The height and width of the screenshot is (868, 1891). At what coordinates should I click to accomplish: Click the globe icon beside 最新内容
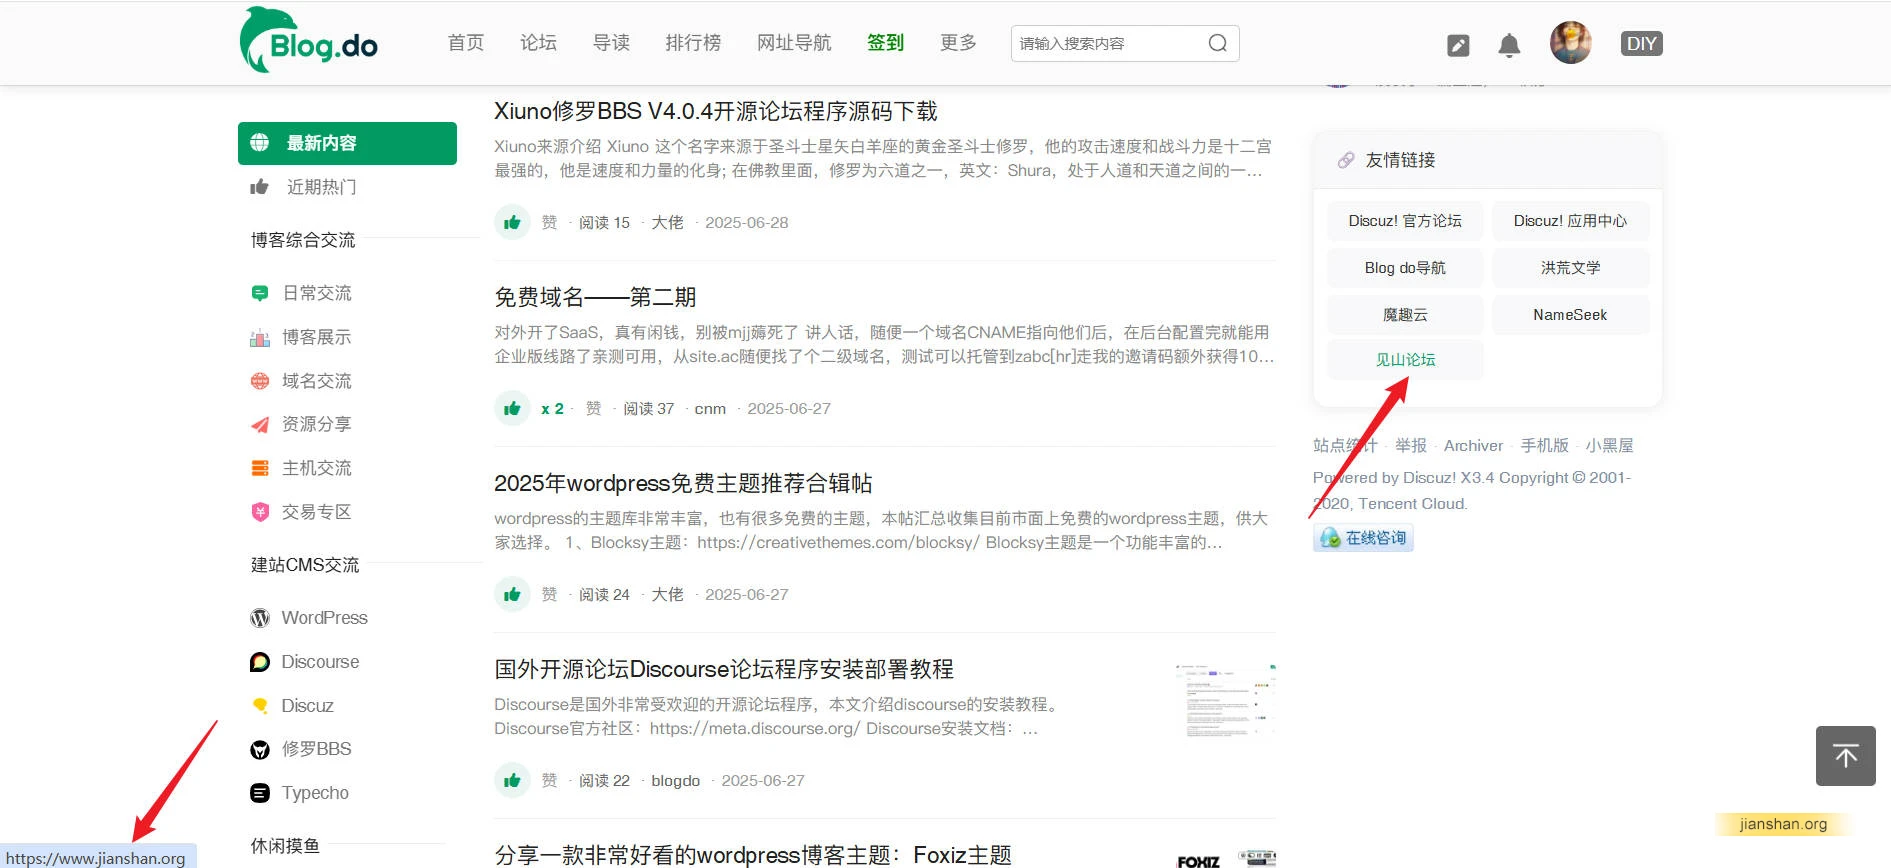click(x=260, y=143)
